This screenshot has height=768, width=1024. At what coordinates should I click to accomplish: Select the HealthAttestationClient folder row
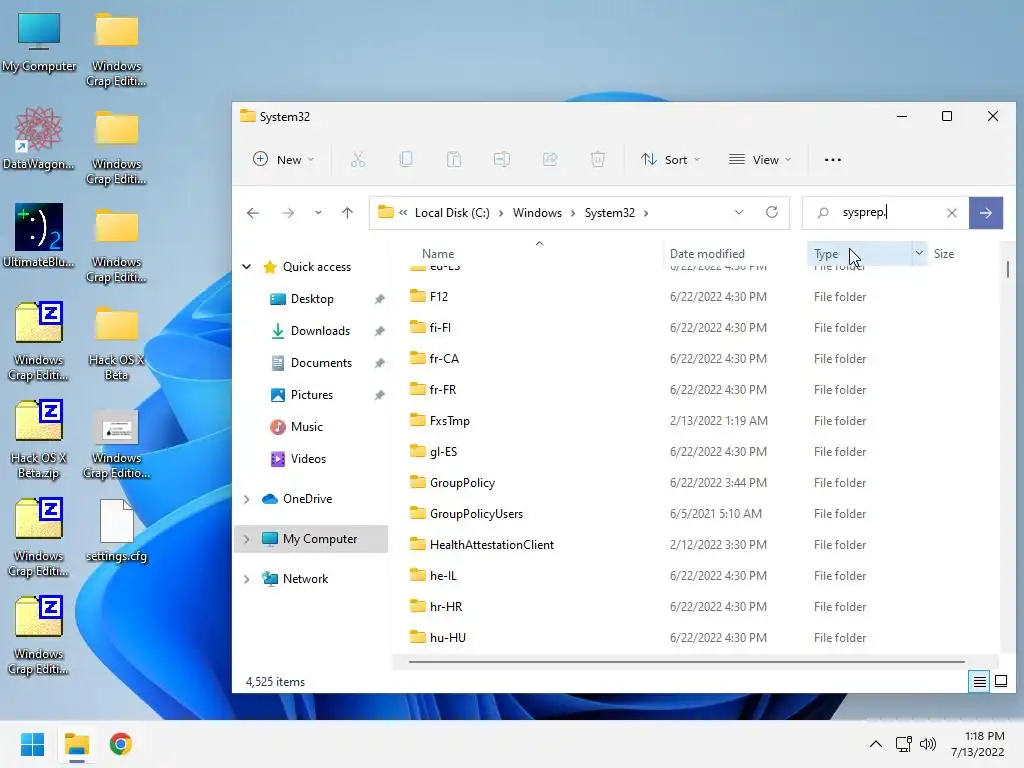pos(696,545)
